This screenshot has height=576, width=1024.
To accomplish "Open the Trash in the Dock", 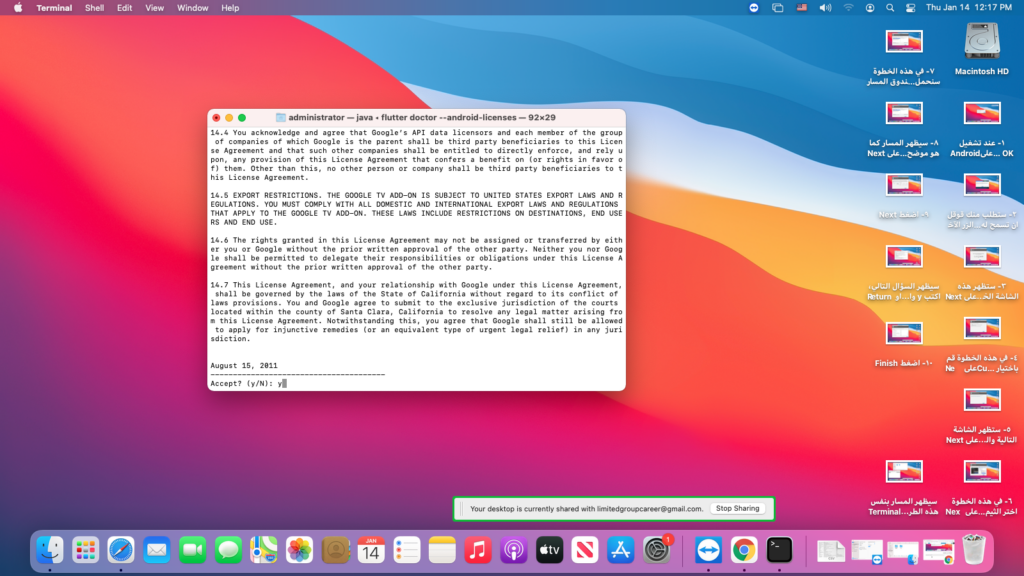I will pyautogui.click(x=974, y=550).
